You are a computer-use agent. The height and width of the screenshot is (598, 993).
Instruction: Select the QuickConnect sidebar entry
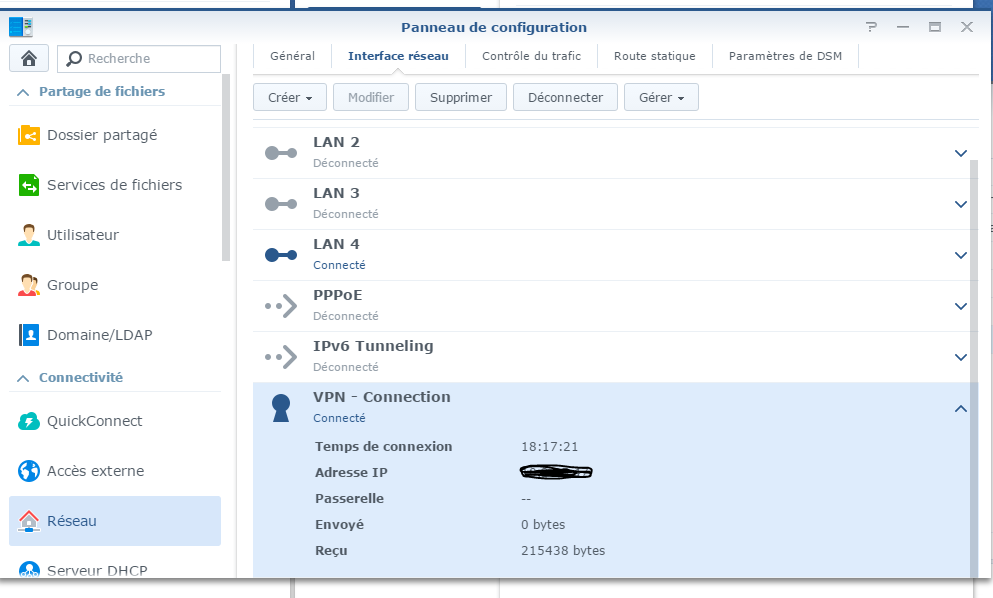115,421
